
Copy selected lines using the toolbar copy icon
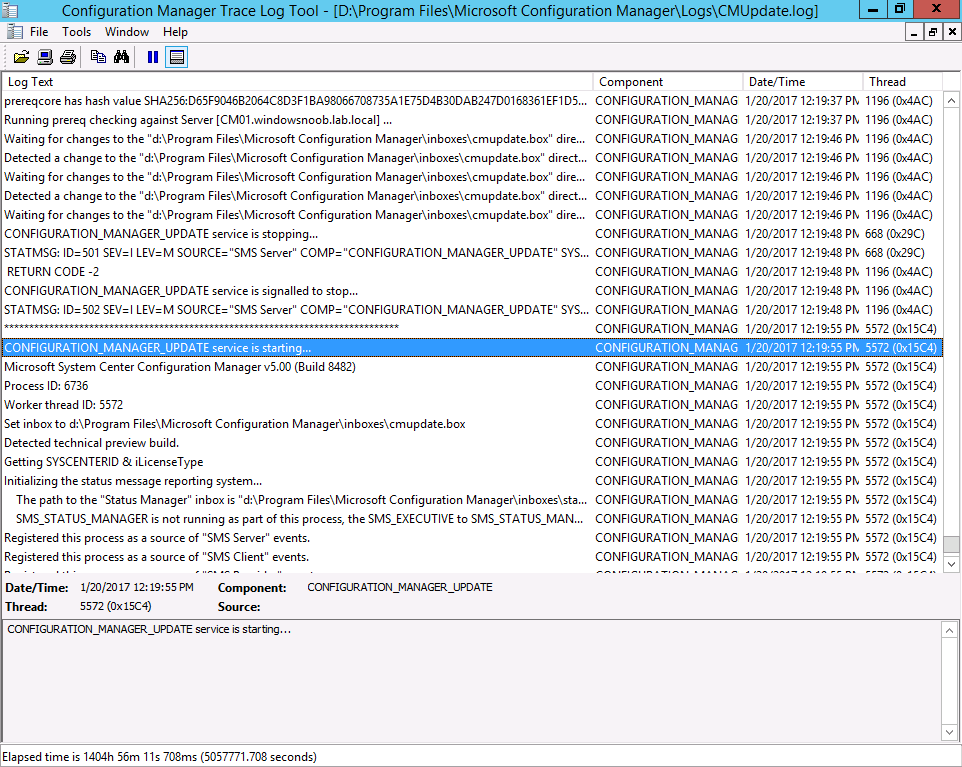click(98, 57)
